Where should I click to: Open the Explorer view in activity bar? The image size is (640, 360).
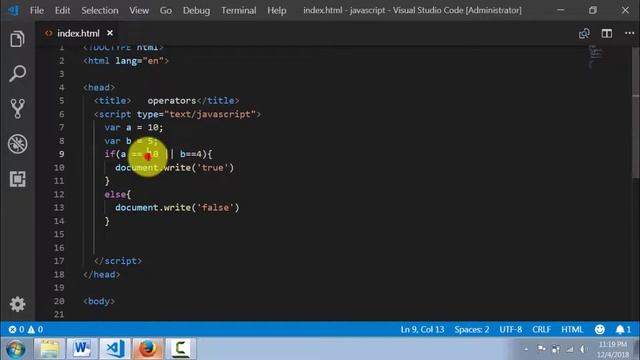point(17,39)
